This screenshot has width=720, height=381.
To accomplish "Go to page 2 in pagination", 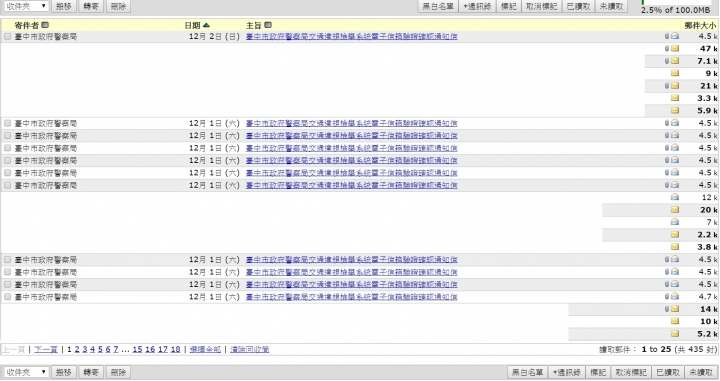I will (77, 349).
